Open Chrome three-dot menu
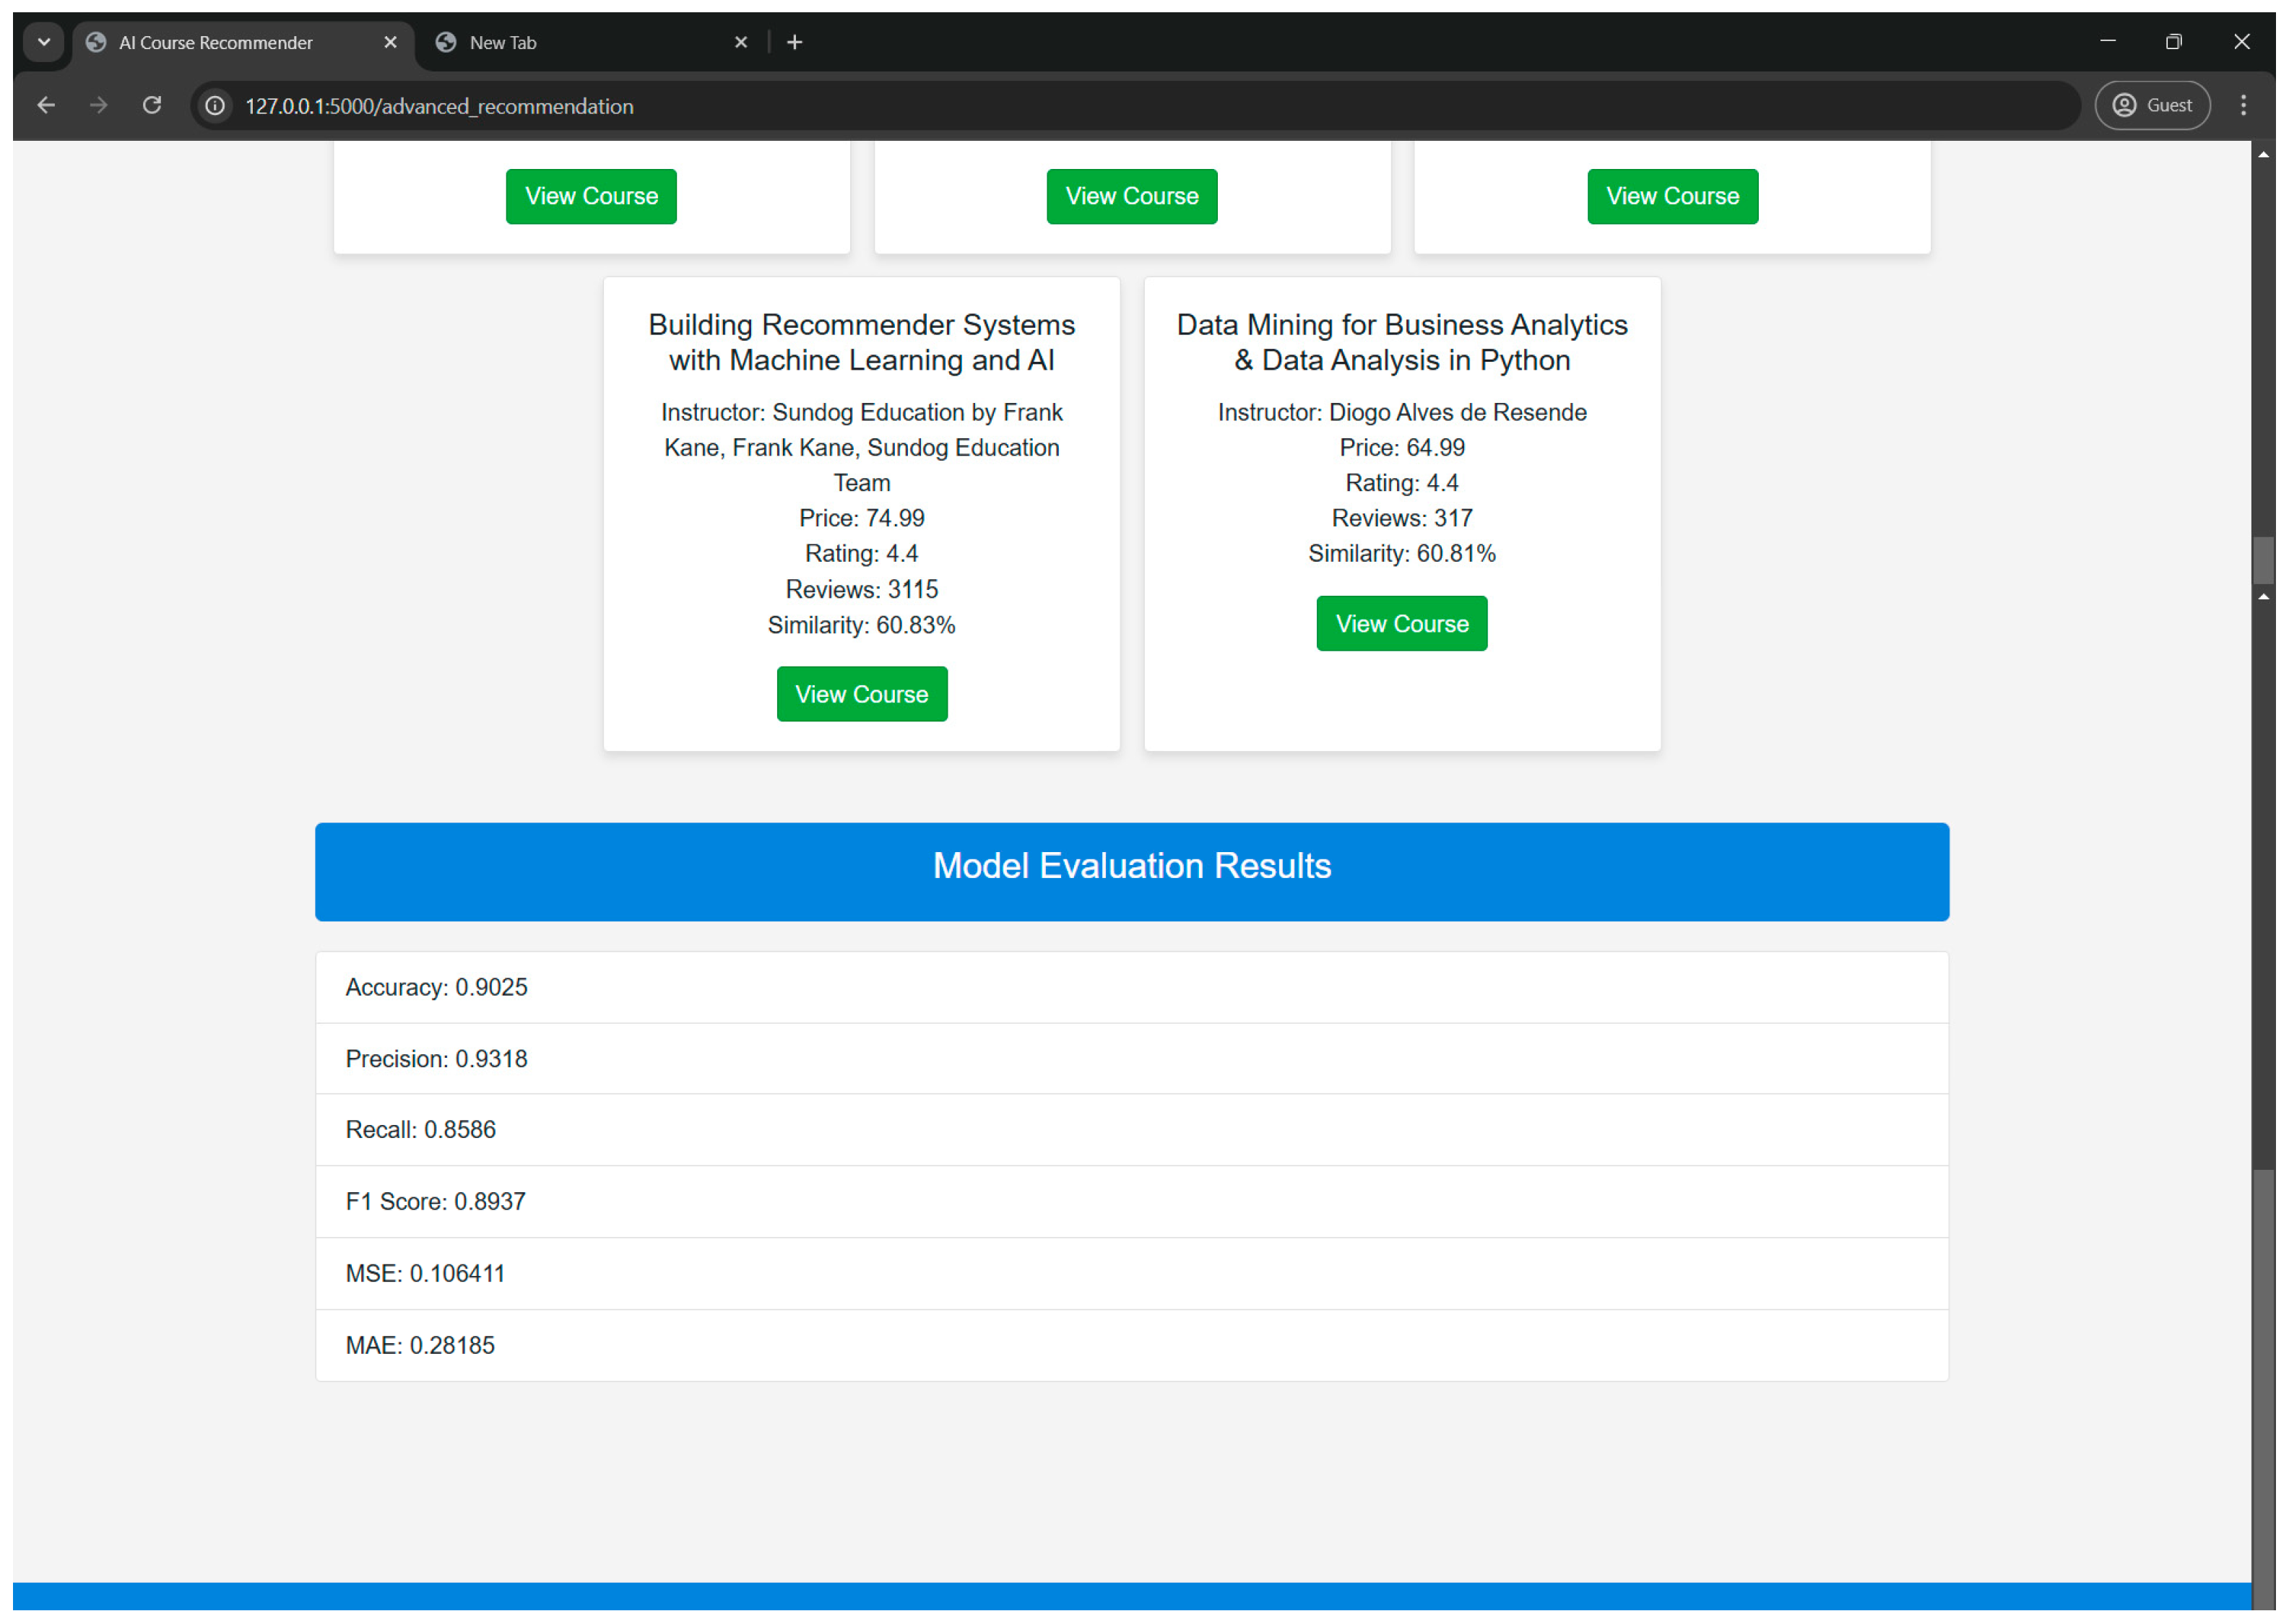2289x1624 pixels. point(2243,105)
